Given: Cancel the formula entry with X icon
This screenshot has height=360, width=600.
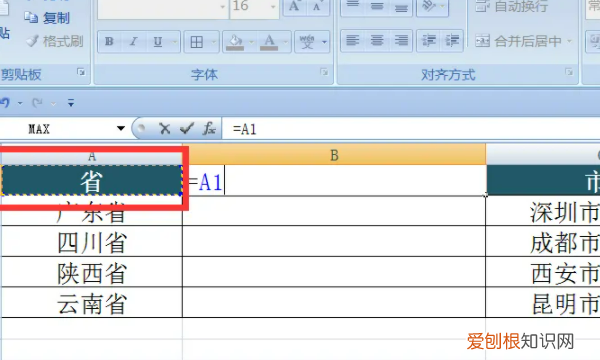Looking at the screenshot, I should (x=165, y=129).
